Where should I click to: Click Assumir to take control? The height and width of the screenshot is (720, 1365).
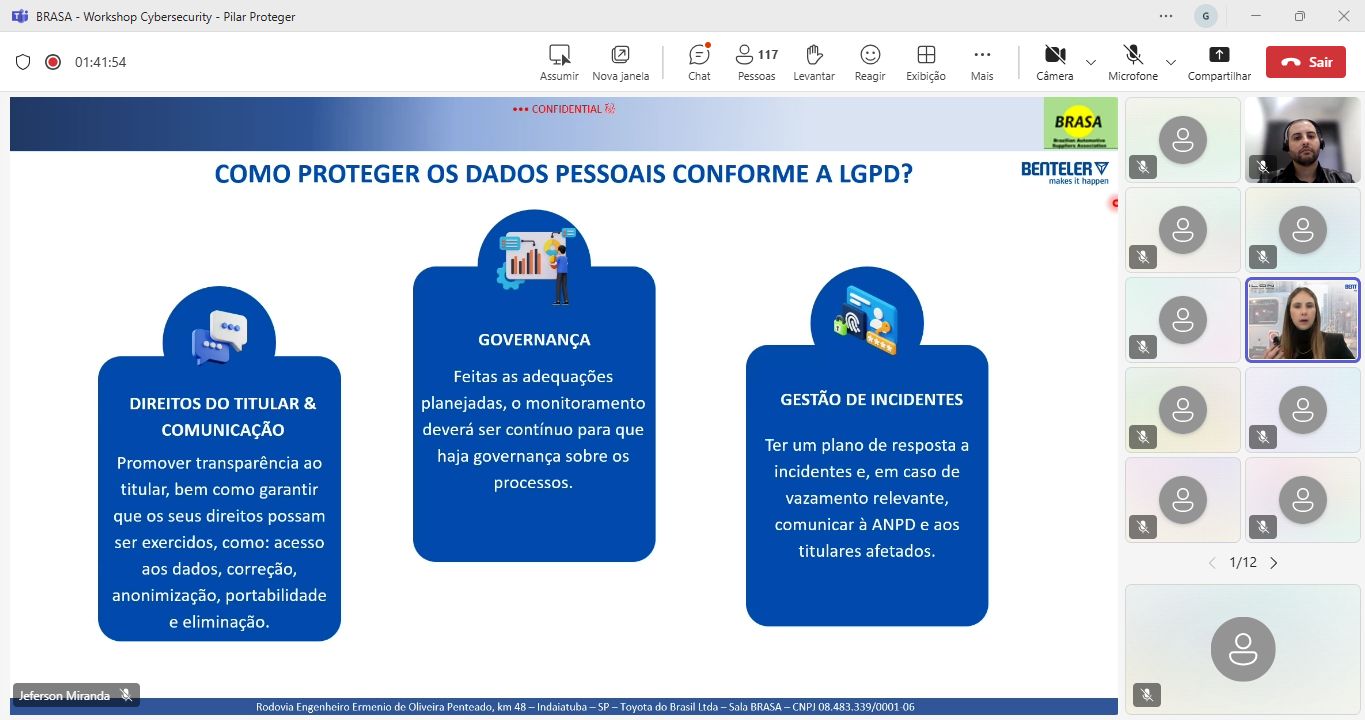tap(559, 62)
